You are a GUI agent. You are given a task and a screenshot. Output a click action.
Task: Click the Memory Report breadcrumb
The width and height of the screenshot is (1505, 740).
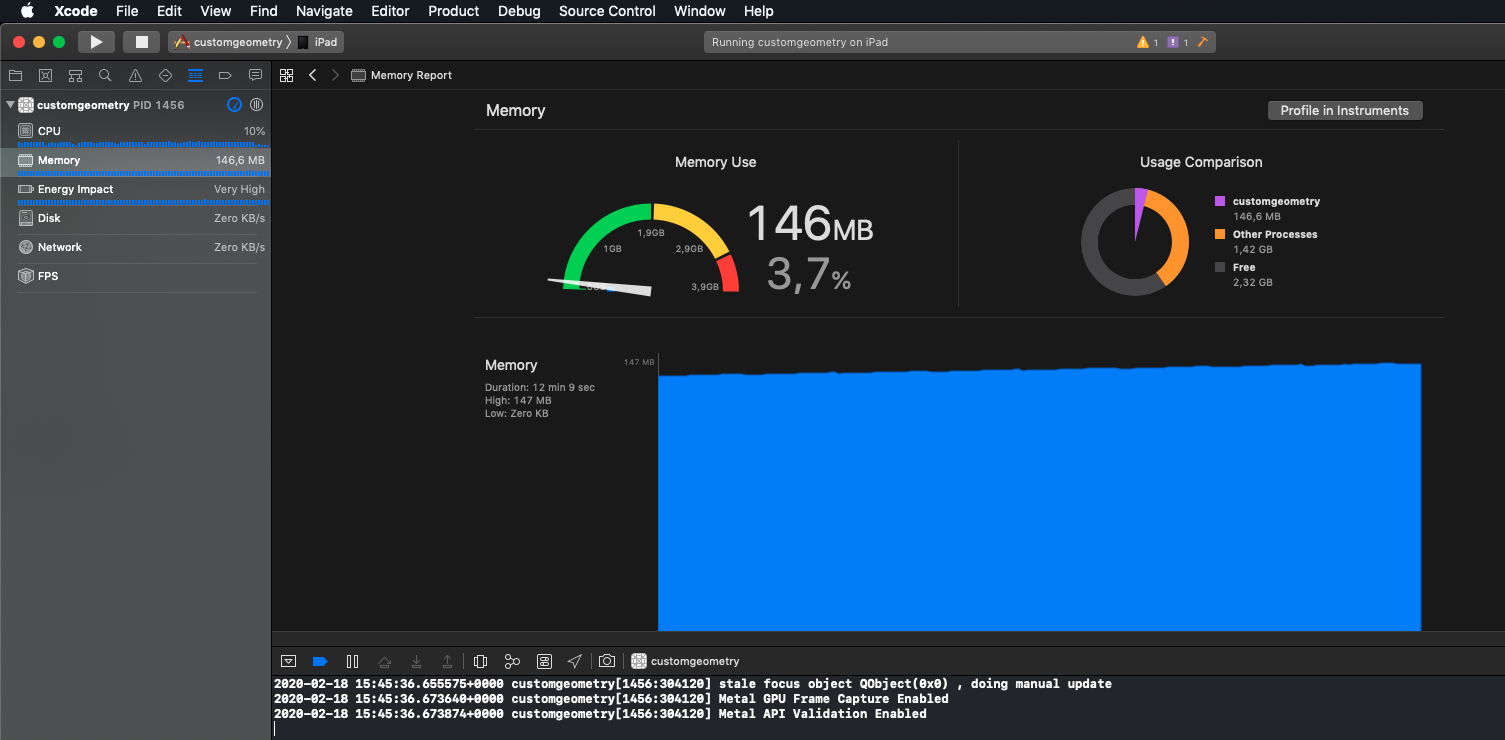(402, 75)
